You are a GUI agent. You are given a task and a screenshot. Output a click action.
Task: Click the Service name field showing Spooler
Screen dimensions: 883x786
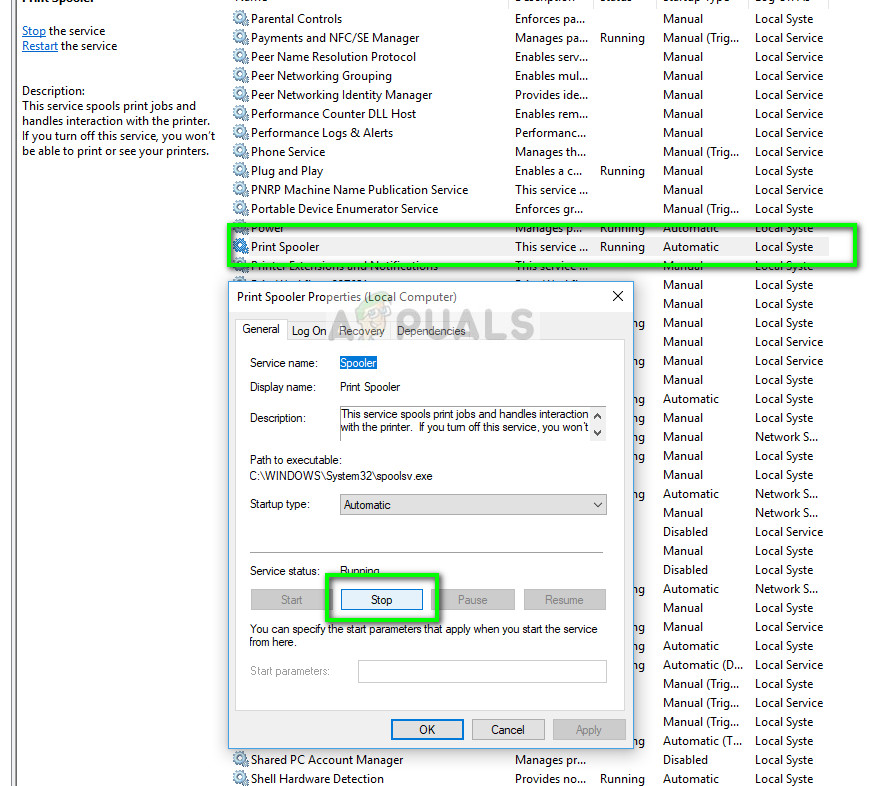pos(358,363)
